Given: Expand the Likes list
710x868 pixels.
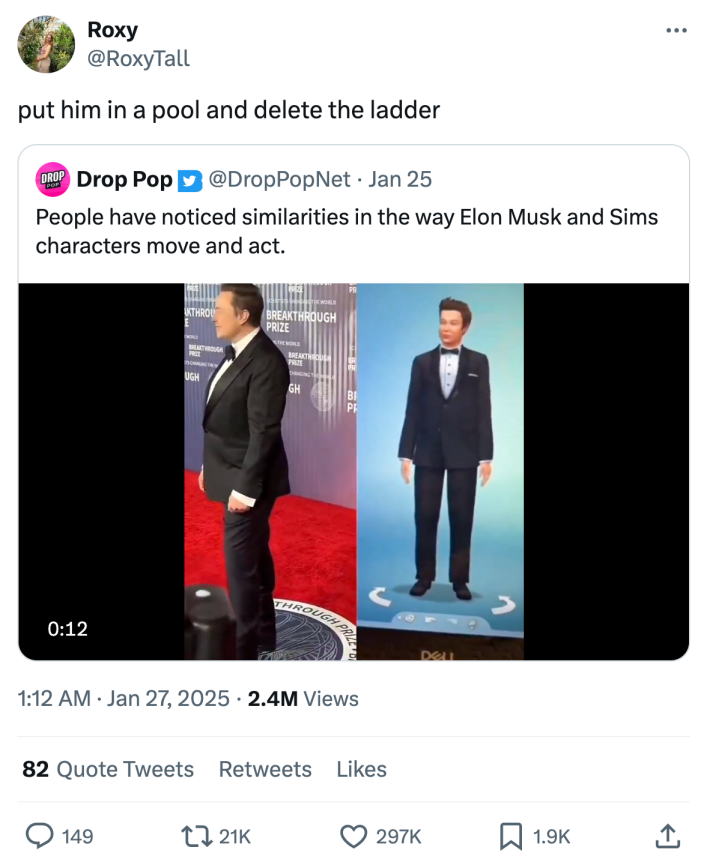Looking at the screenshot, I should 361,770.
